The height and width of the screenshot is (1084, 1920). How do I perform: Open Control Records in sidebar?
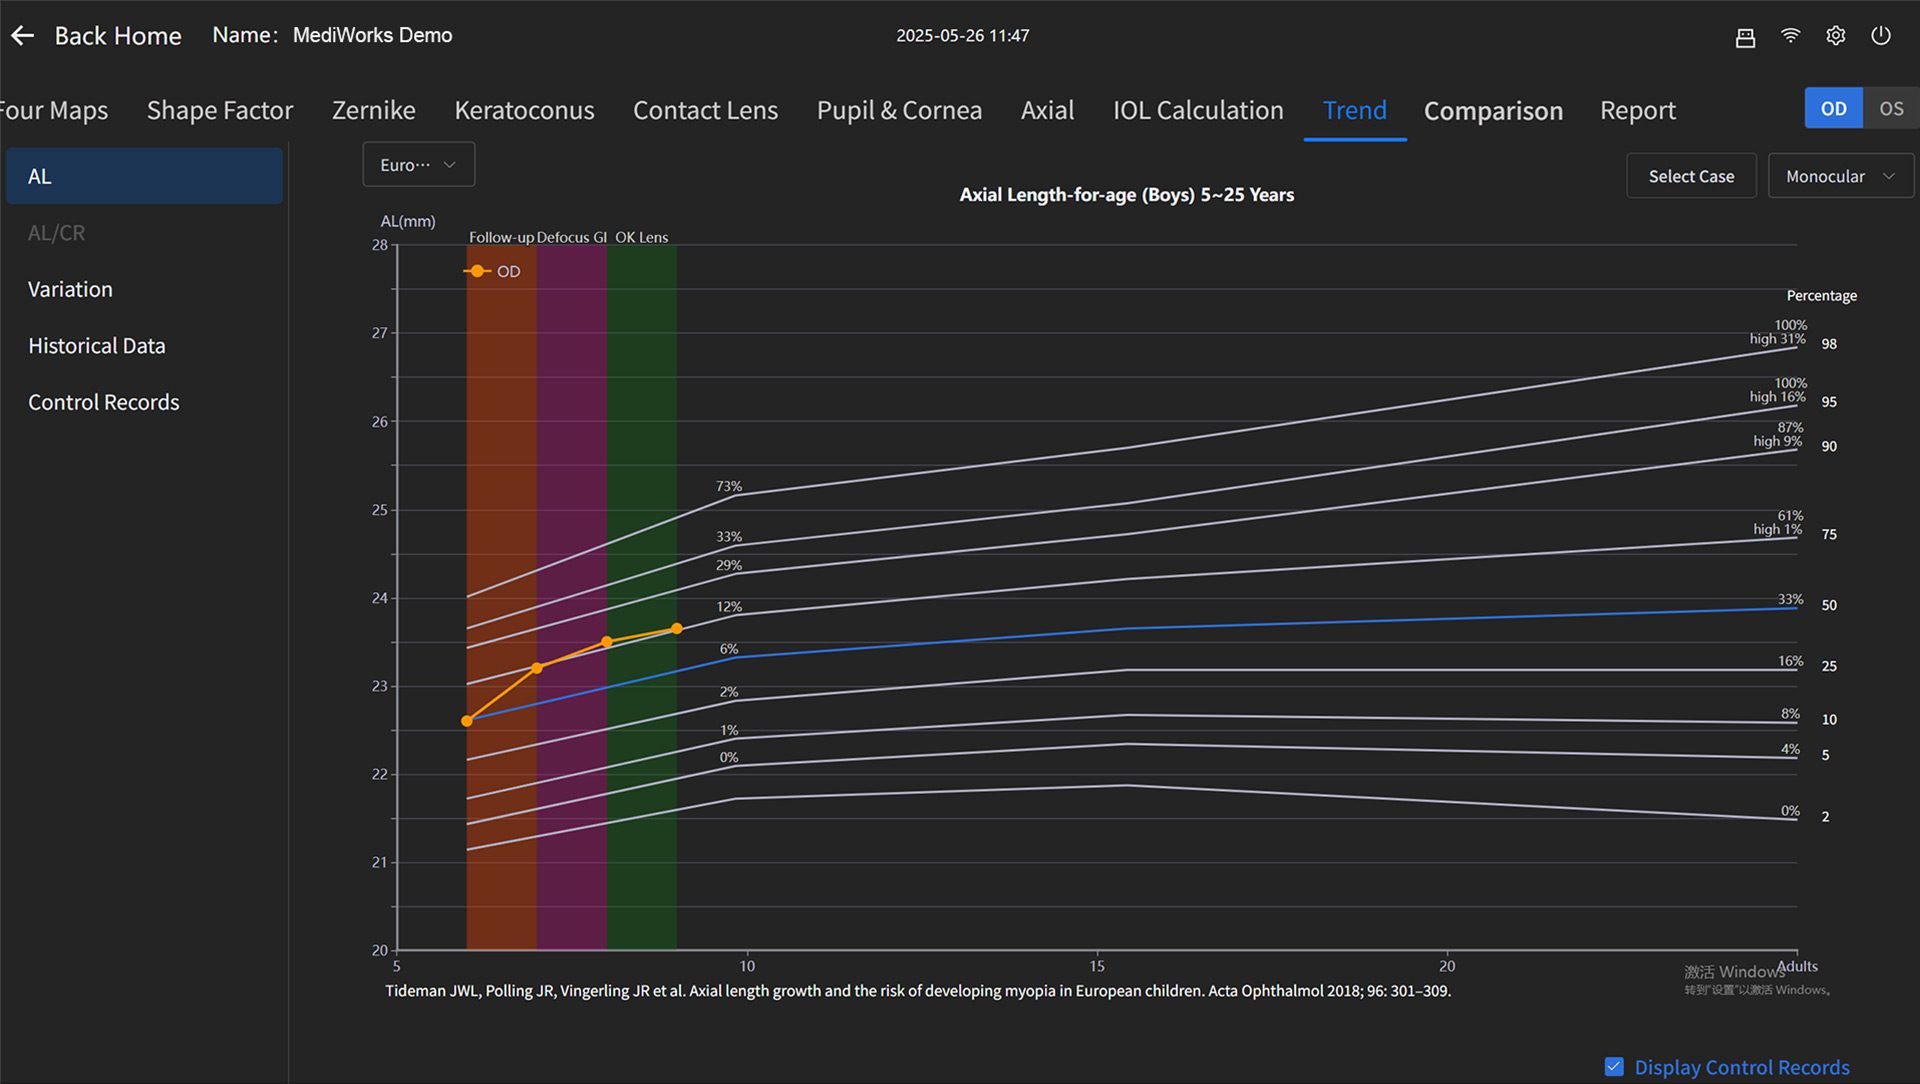click(x=103, y=402)
